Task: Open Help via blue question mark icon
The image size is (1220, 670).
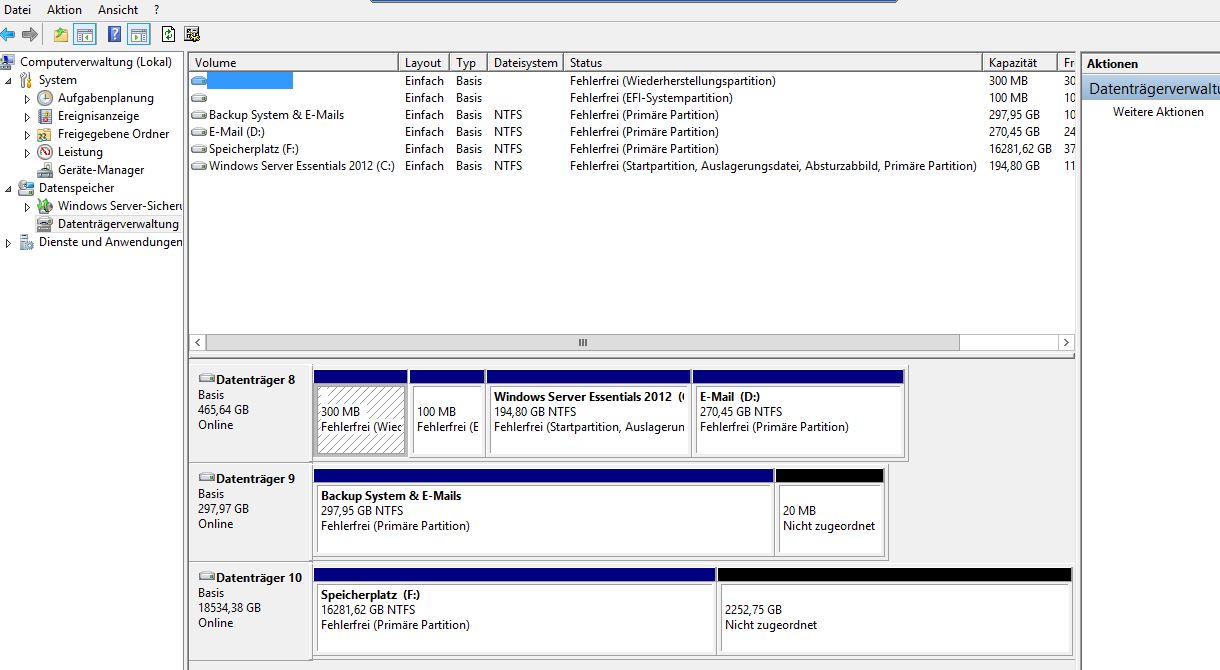Action: (x=114, y=34)
